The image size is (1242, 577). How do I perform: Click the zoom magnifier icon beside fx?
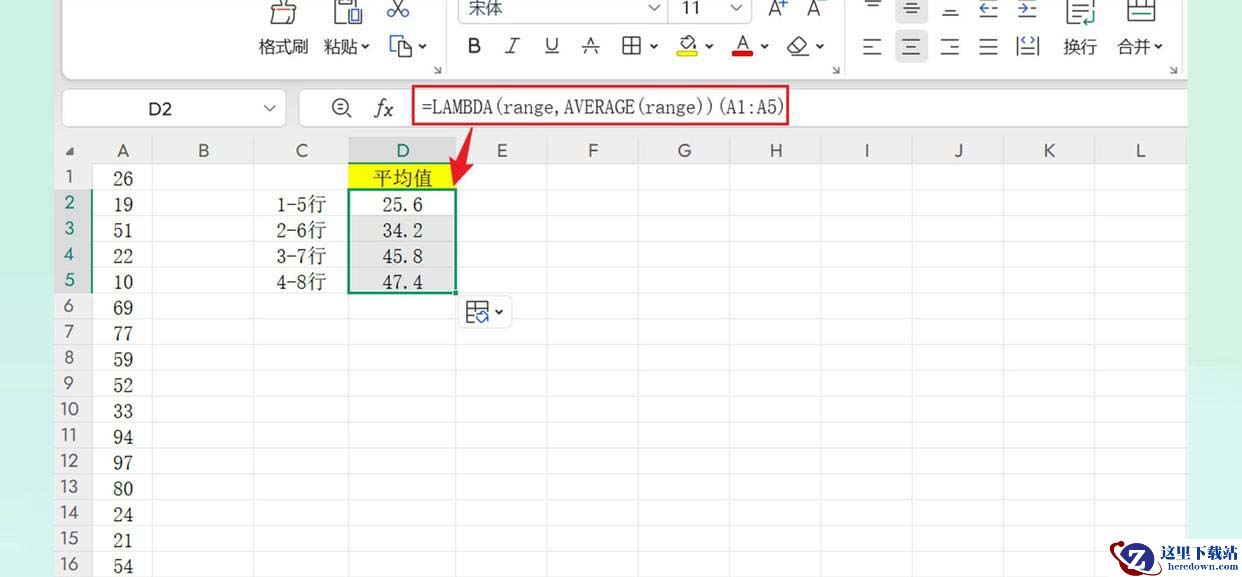click(341, 108)
